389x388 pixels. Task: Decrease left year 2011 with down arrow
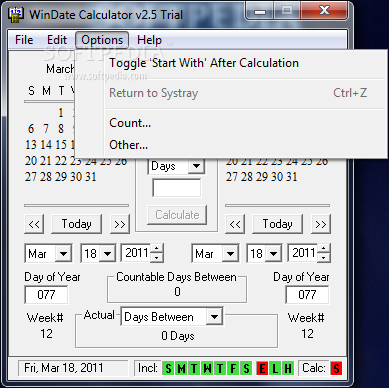tap(157, 258)
